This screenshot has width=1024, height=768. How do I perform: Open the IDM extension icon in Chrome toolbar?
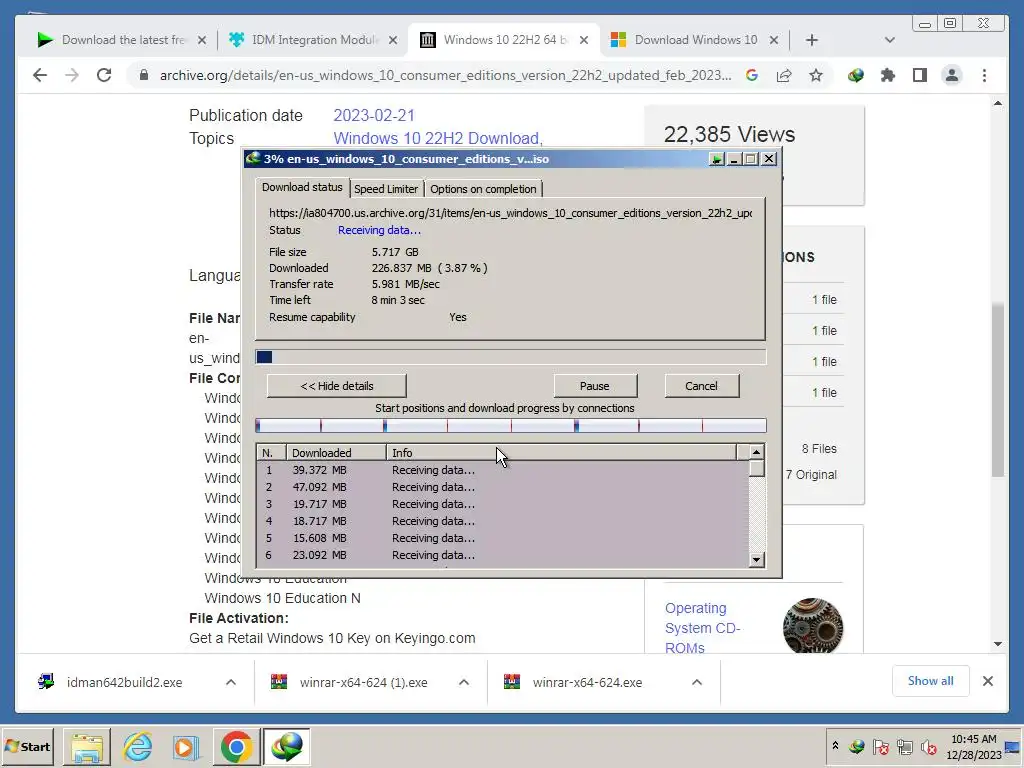[x=856, y=75]
